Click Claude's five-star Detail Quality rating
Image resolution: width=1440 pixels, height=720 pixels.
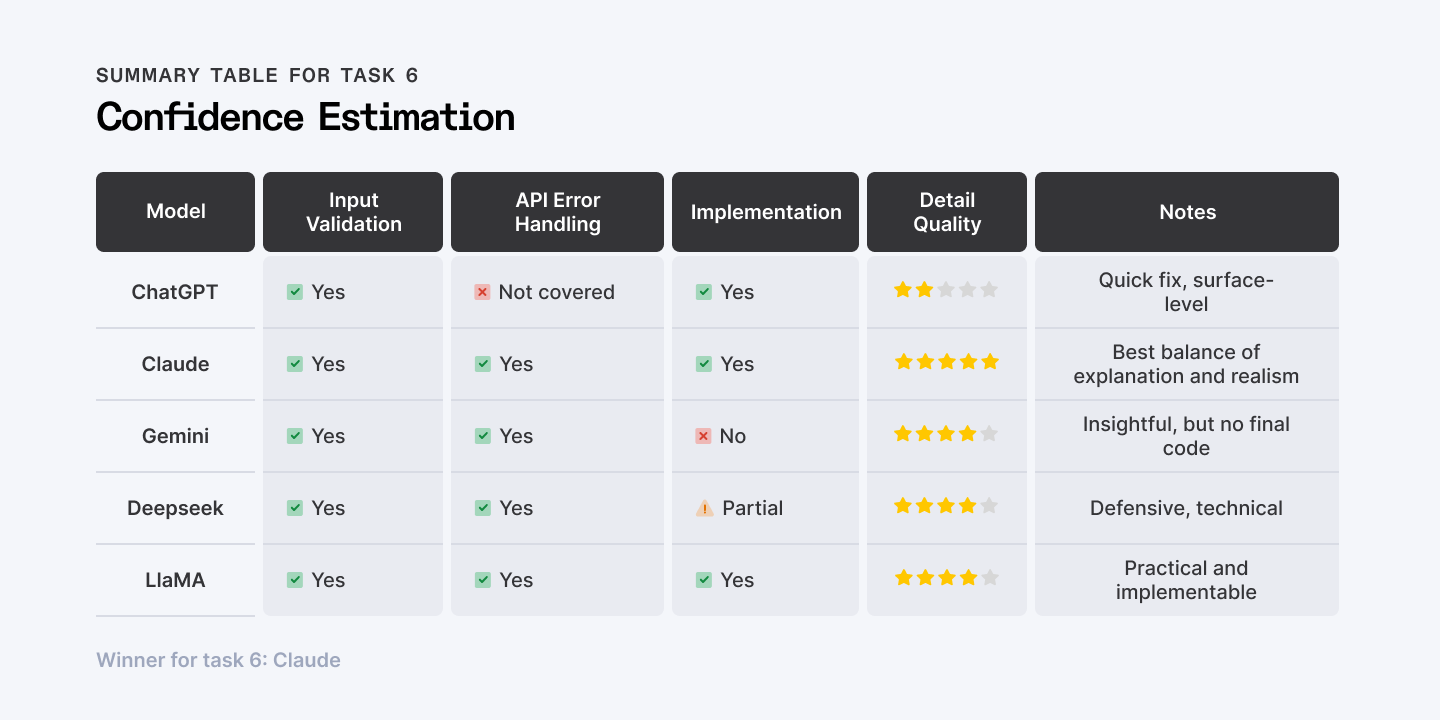[x=946, y=362]
